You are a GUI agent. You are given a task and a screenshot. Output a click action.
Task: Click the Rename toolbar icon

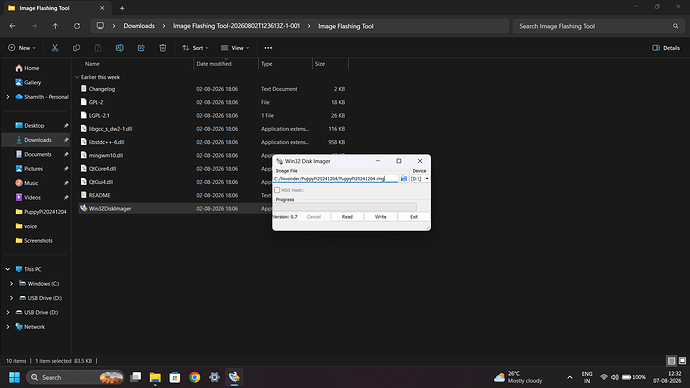click(119, 48)
